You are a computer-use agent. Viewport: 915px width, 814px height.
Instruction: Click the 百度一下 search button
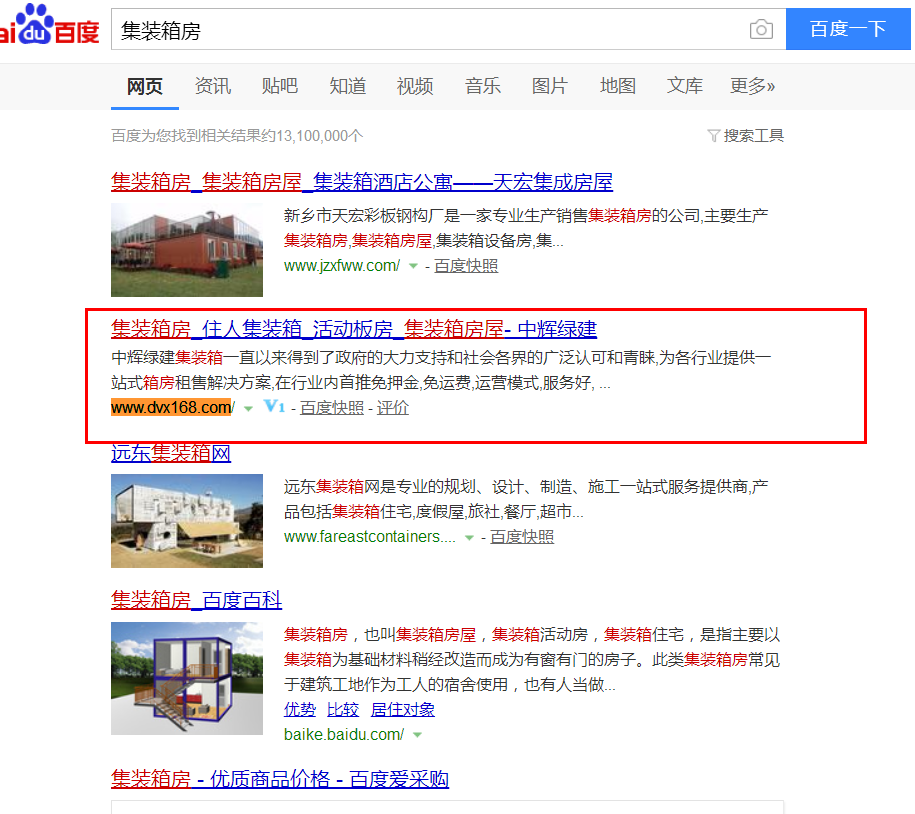tap(848, 29)
